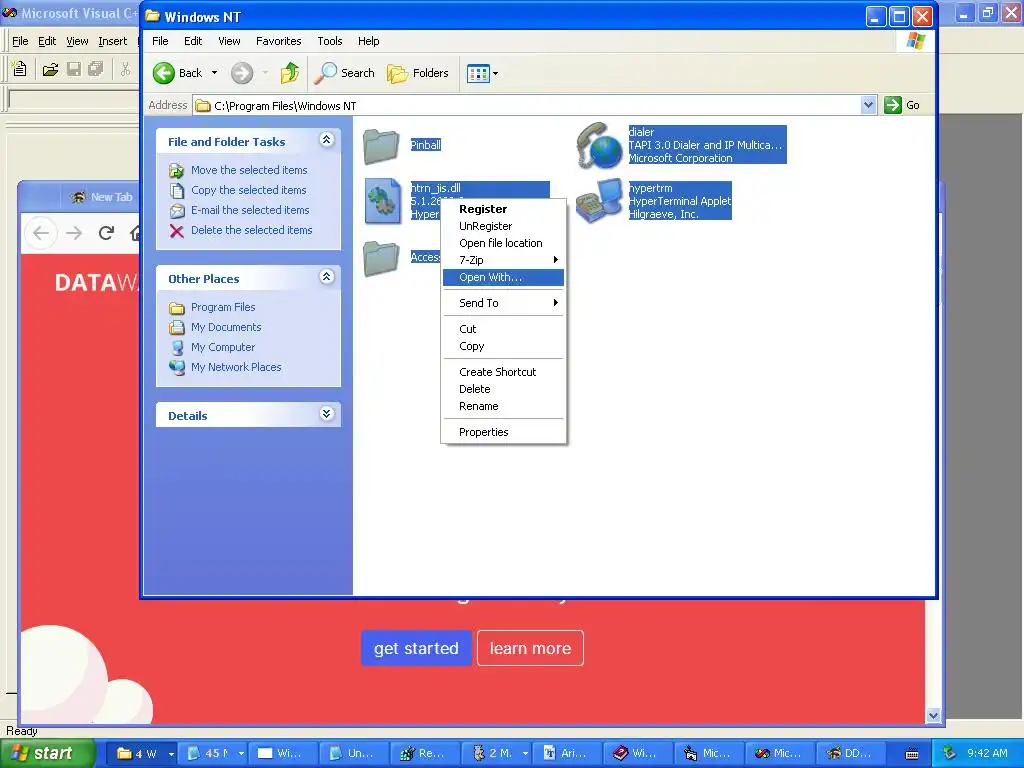1024x768 pixels.
Task: Click the get started button on webpage
Action: (x=416, y=648)
